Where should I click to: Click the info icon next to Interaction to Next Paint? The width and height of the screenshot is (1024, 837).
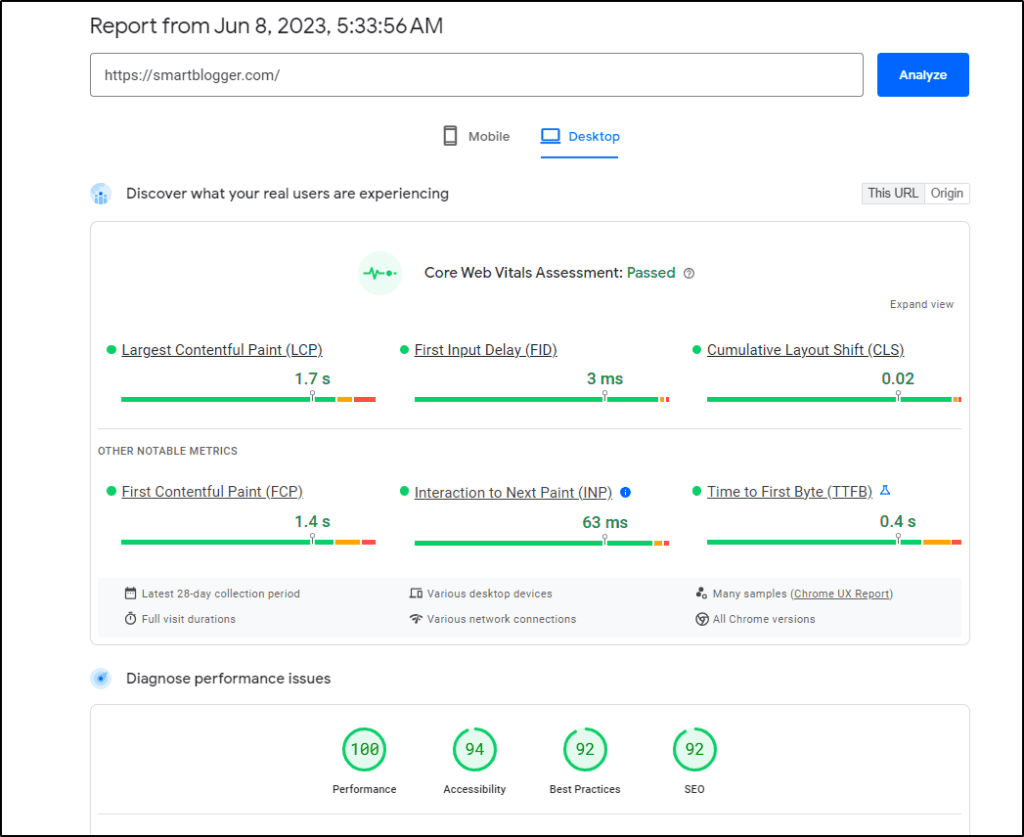[x=626, y=492]
